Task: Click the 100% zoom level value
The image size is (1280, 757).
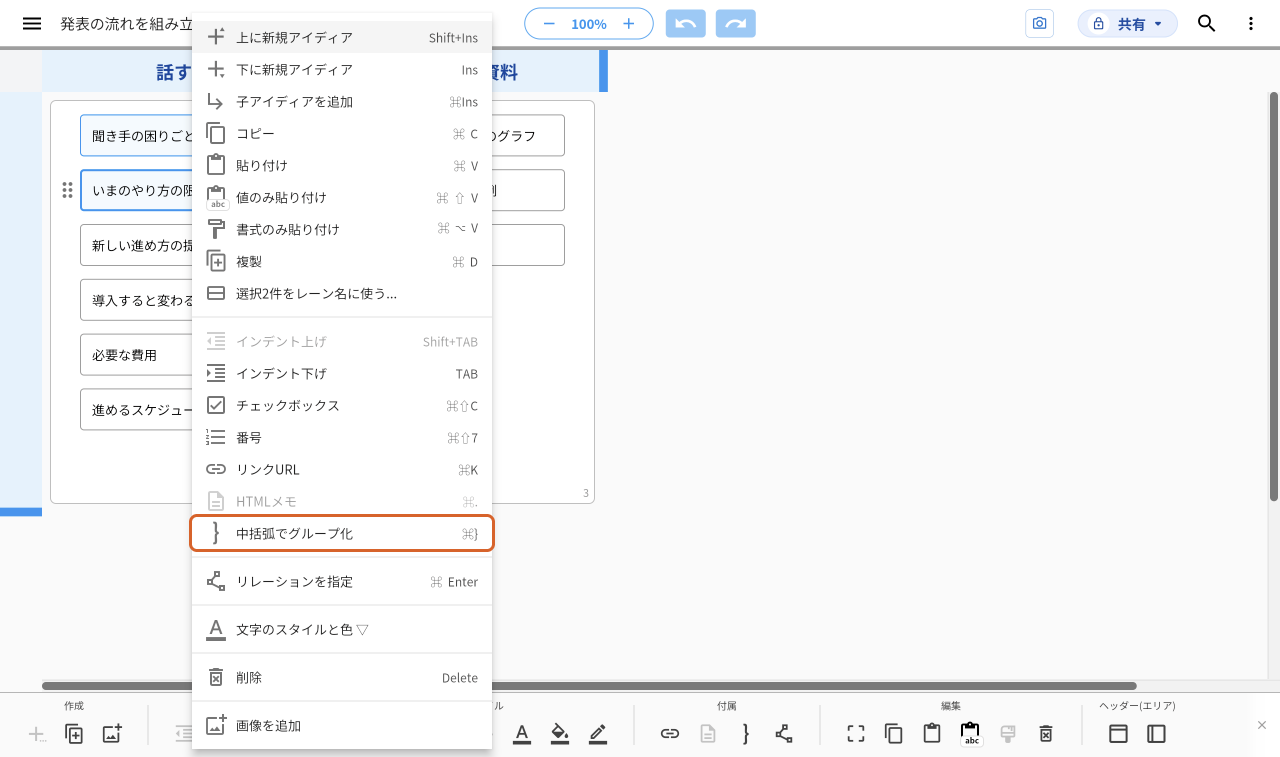Action: point(589,24)
